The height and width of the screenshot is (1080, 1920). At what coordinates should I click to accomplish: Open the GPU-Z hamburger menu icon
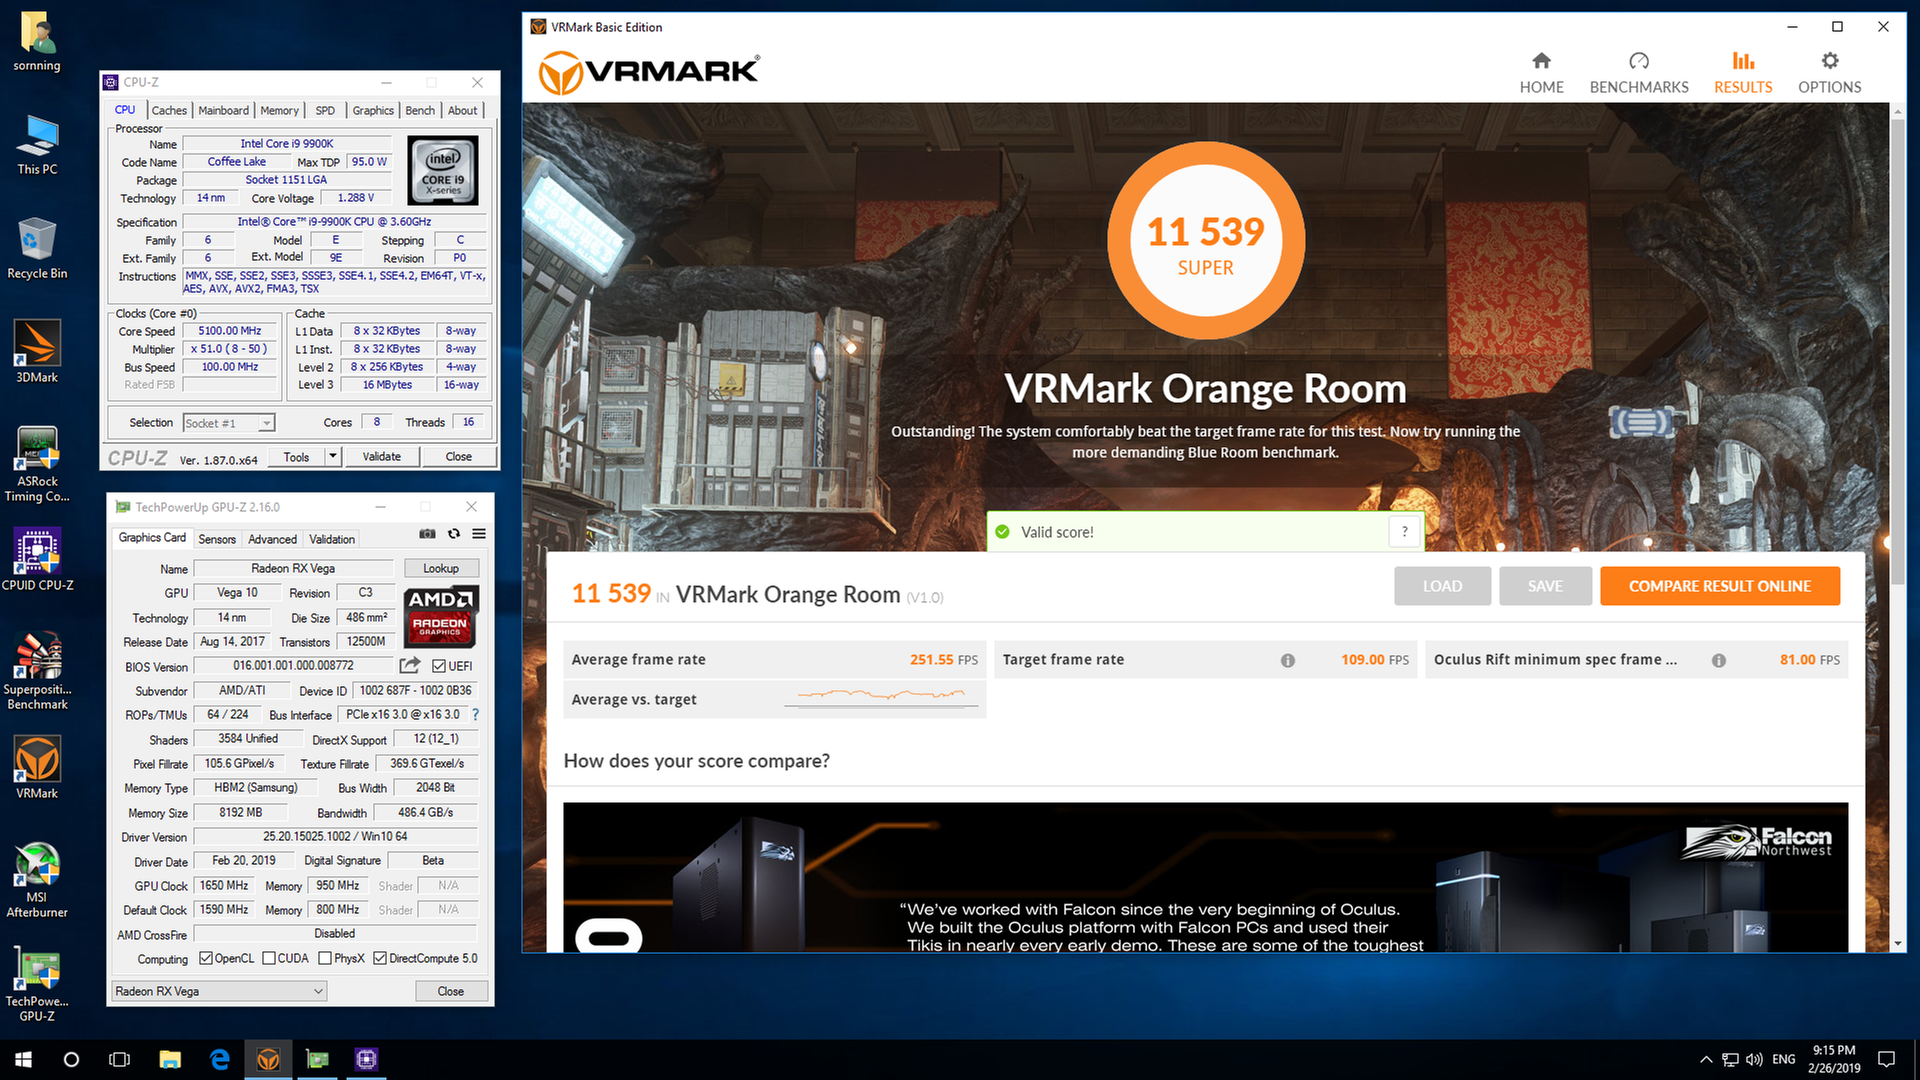479,534
